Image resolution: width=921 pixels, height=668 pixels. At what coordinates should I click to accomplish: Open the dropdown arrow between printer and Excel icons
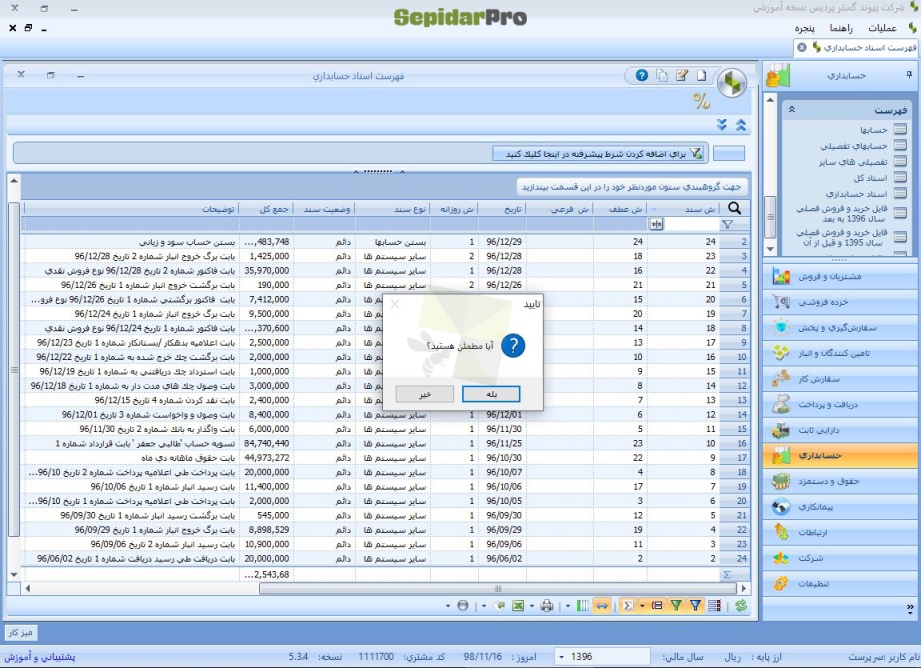pyautogui.click(x=532, y=606)
